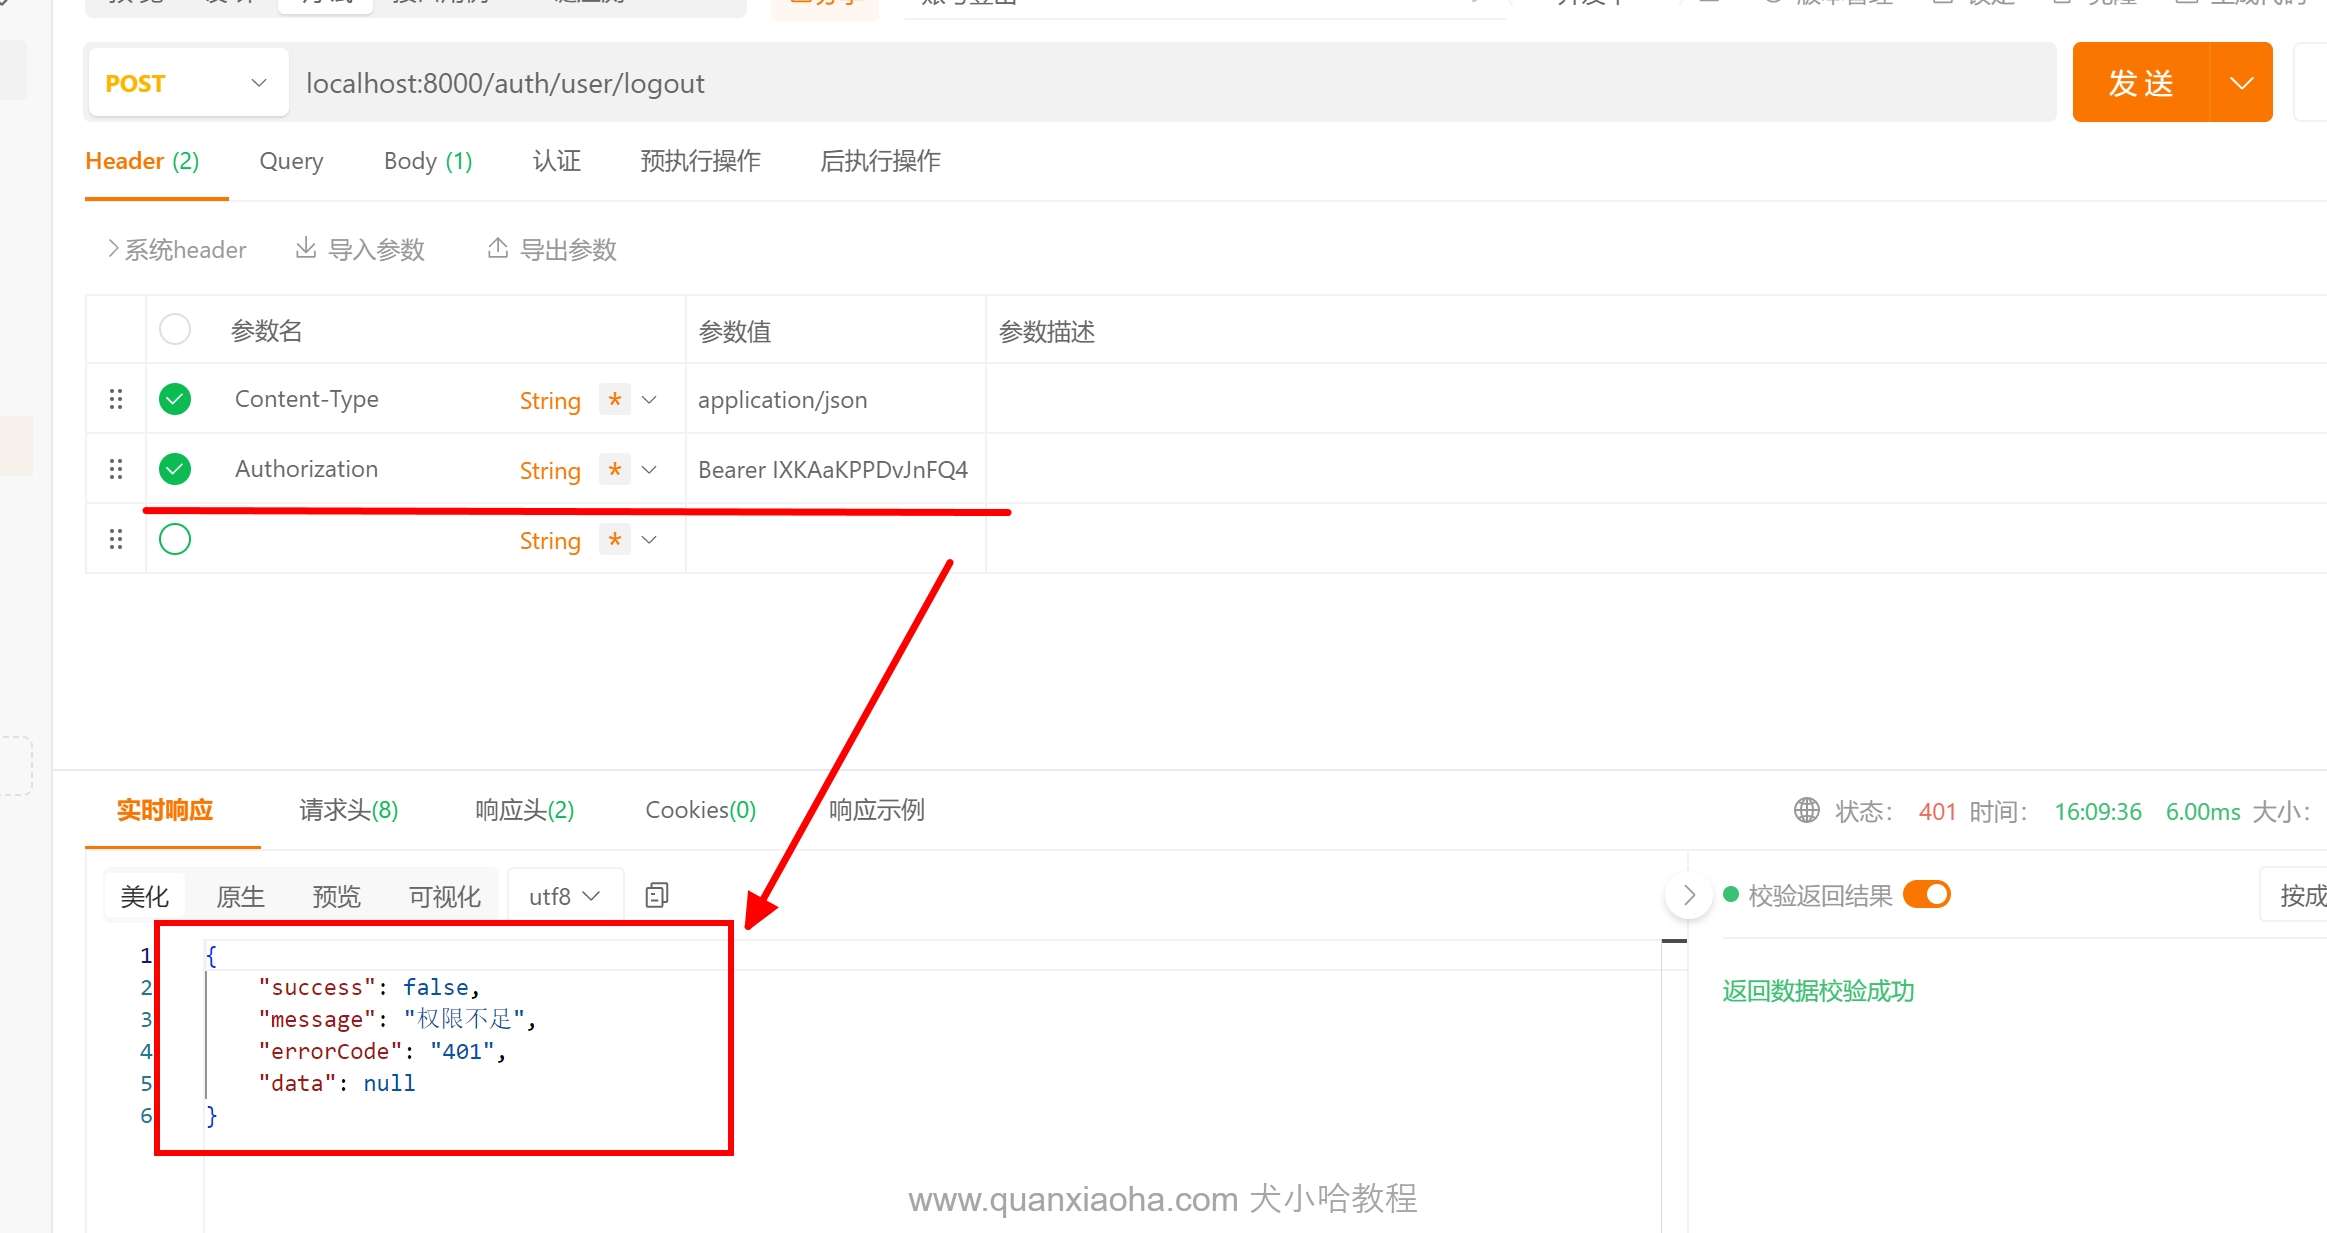The width and height of the screenshot is (2327, 1233).
Task: Click the globe icon next to status
Action: [1806, 810]
